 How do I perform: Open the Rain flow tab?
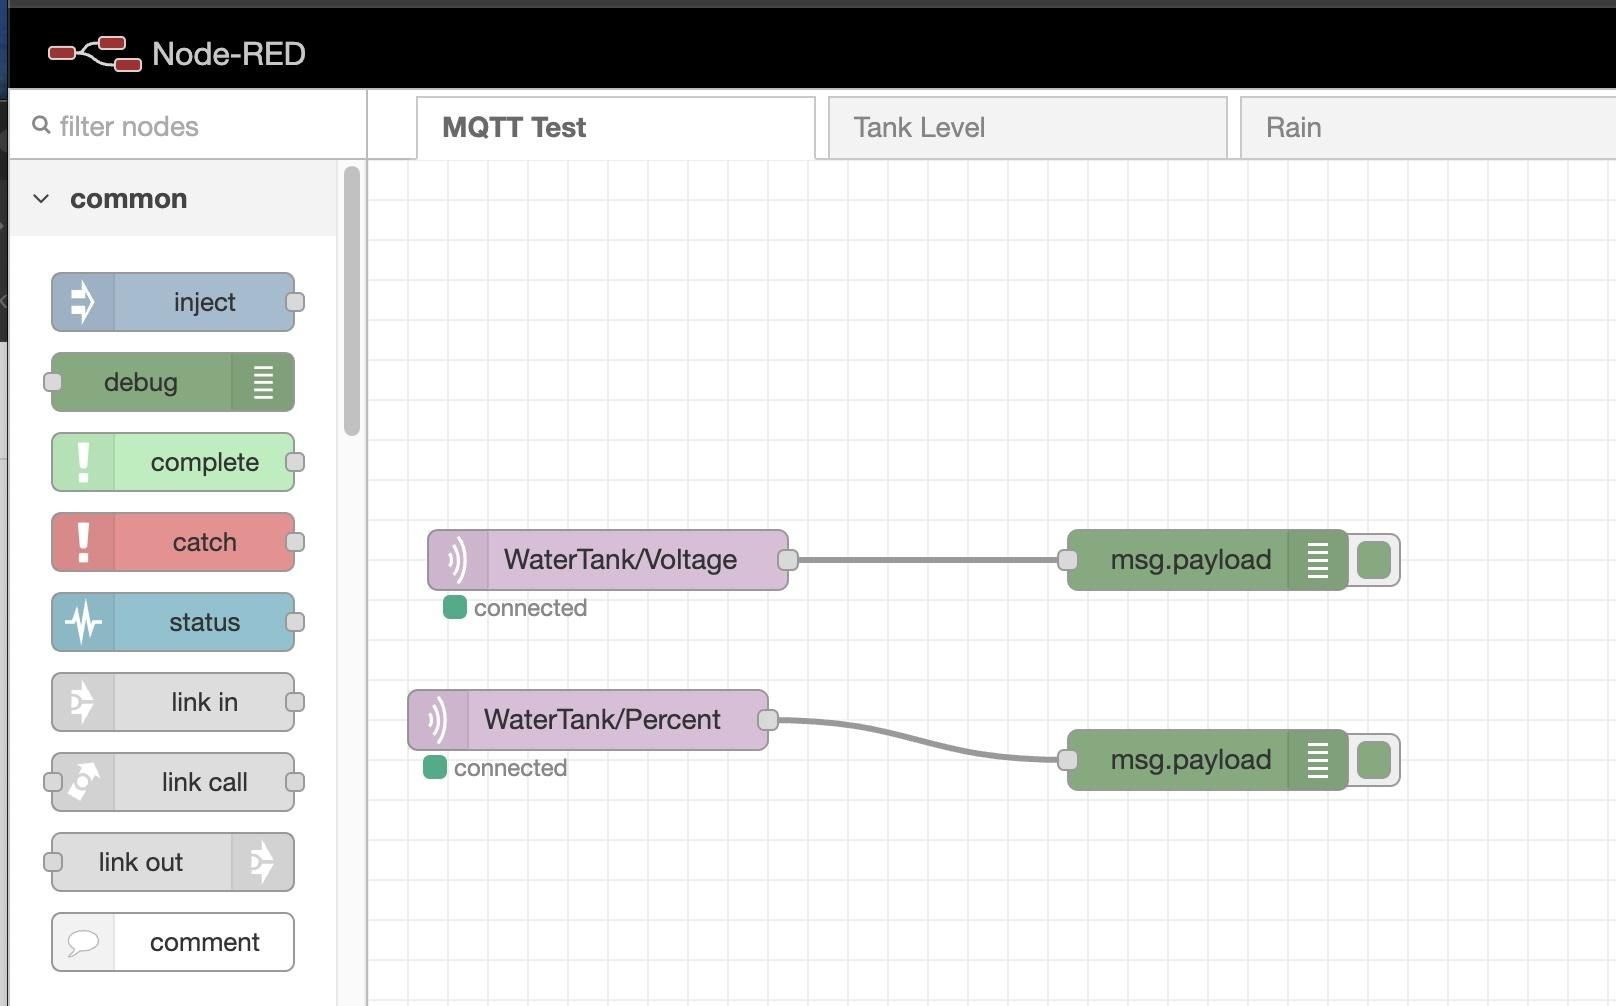1293,126
